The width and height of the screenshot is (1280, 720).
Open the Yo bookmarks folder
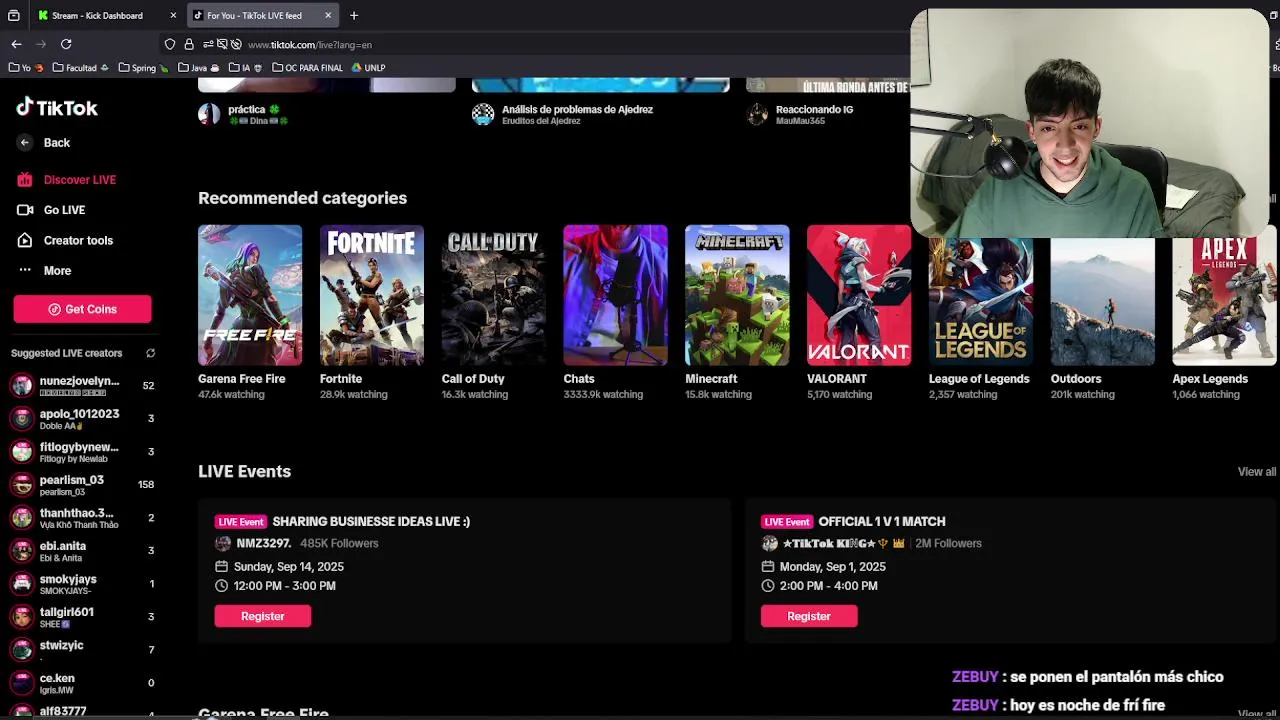(x=26, y=68)
